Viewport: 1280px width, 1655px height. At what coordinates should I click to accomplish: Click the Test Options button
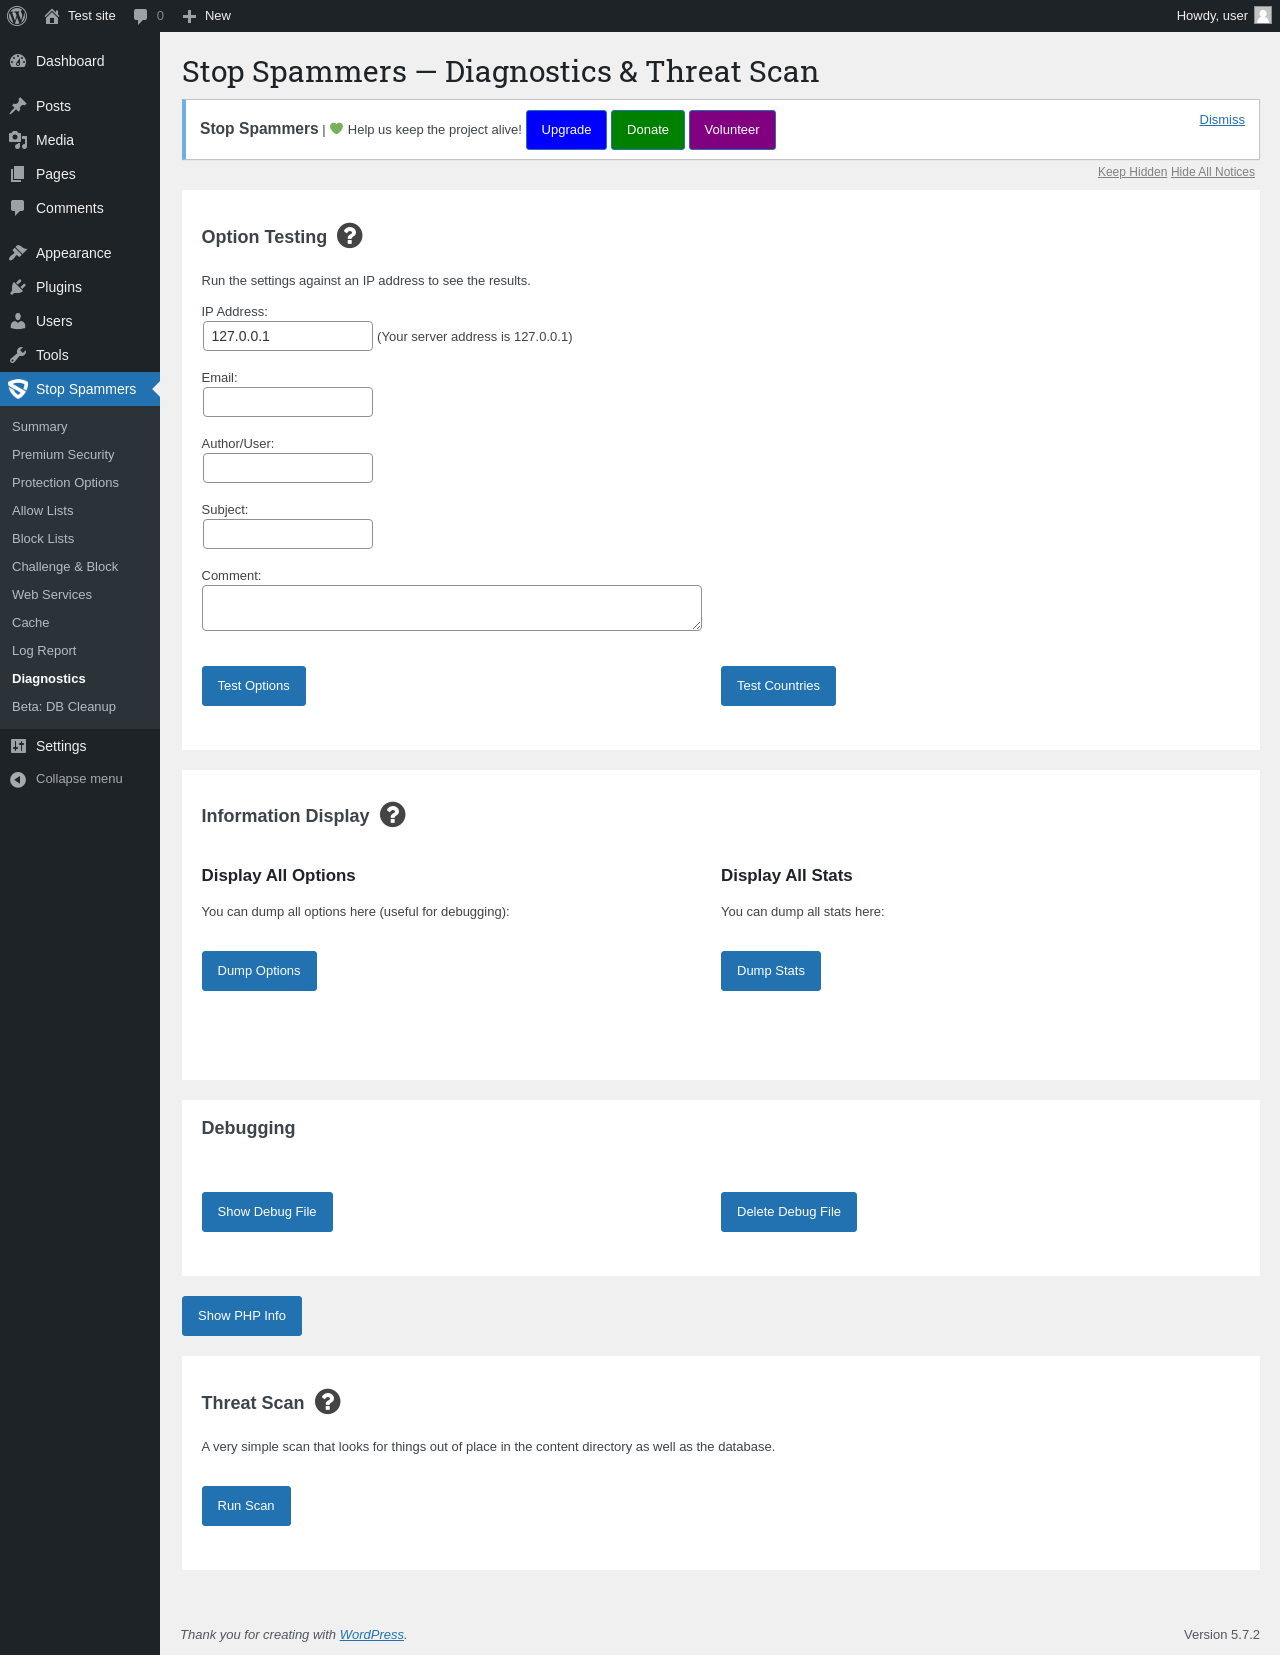coord(254,686)
